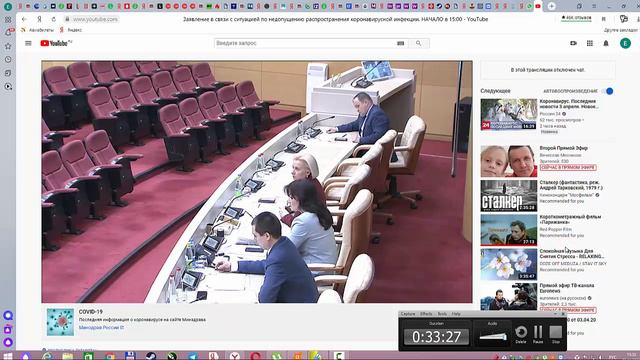This screenshot has height=360, width=640.
Task: Open the Коронавирус Россия 24 news thumbnail
Action: tap(509, 114)
